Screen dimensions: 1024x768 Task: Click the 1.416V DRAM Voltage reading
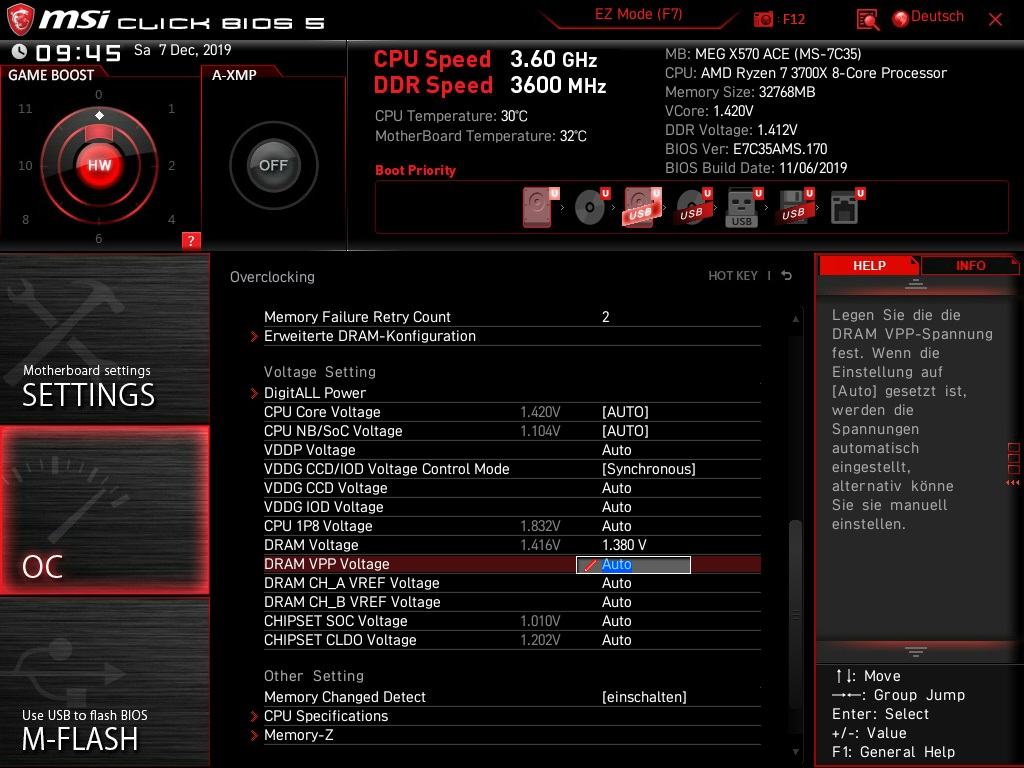tap(540, 545)
